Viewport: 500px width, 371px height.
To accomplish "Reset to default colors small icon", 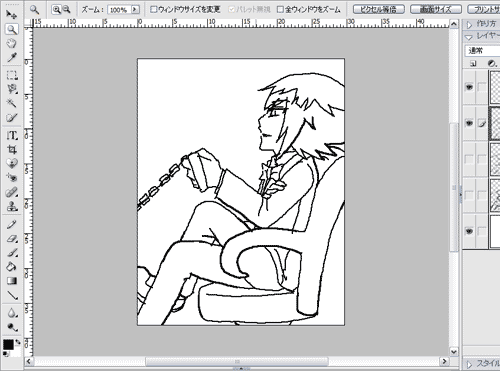I will pyautogui.click(x=6, y=354).
